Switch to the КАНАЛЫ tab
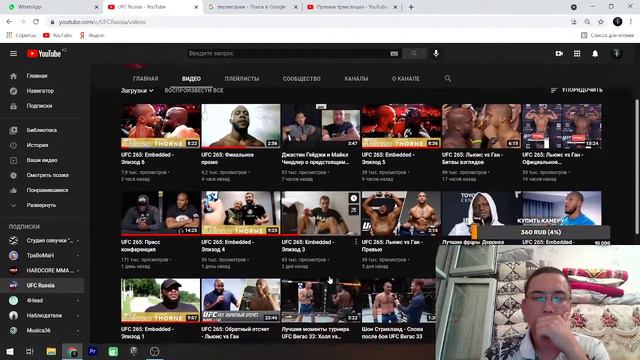The width and height of the screenshot is (640, 360). pos(356,78)
